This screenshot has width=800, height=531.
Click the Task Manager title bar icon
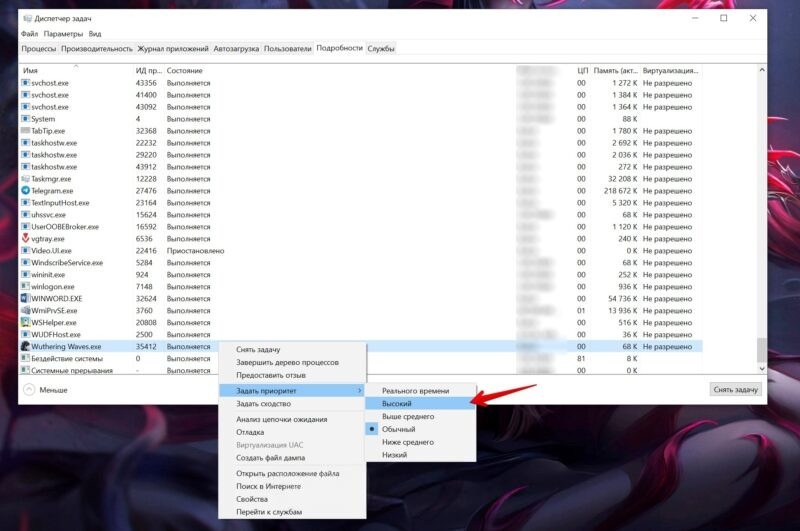tap(26, 18)
